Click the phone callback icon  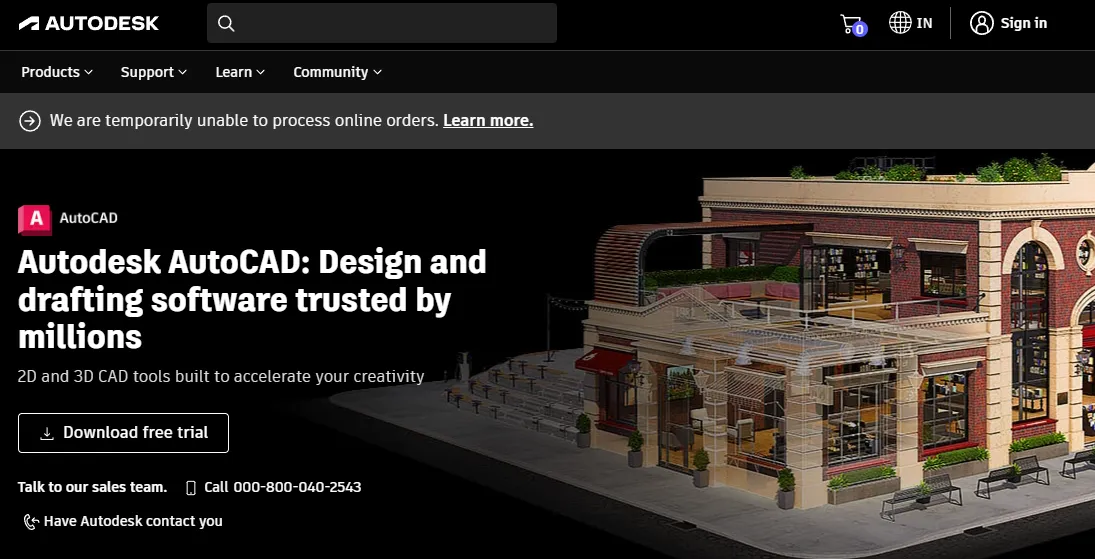click(31, 521)
